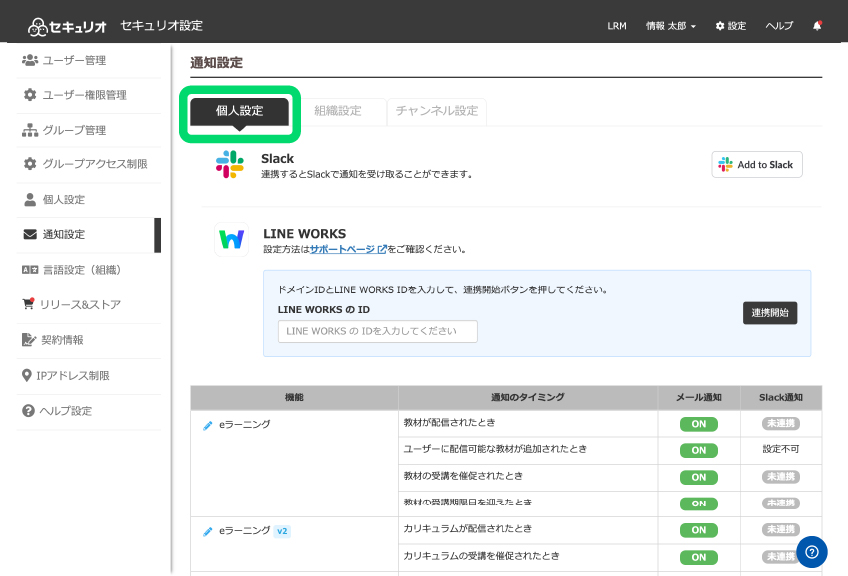Switch to the 組織設定 tab
Viewport: 848px width, 576px height.
pos(337,111)
